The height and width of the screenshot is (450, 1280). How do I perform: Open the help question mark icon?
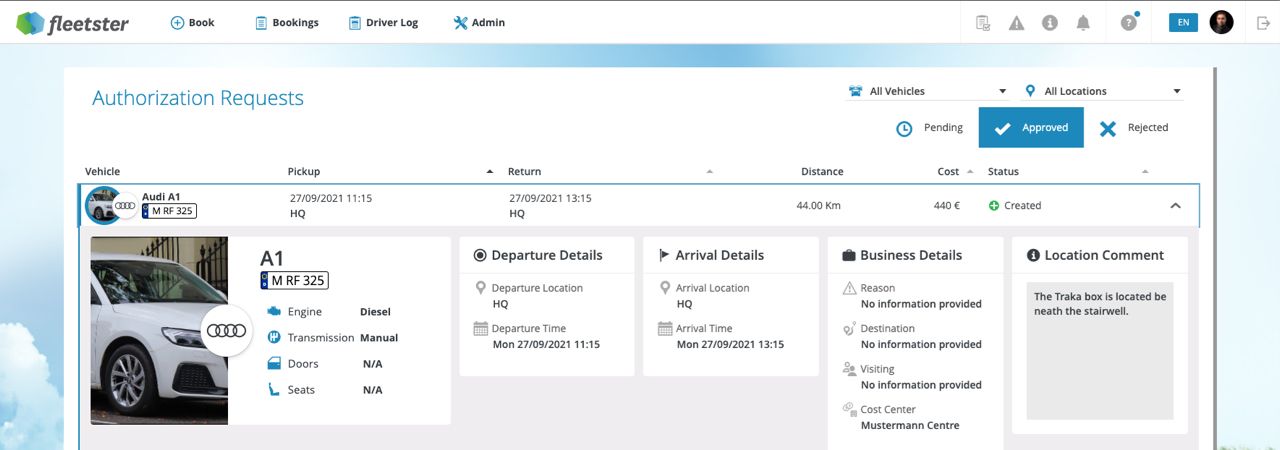pyautogui.click(x=1129, y=22)
